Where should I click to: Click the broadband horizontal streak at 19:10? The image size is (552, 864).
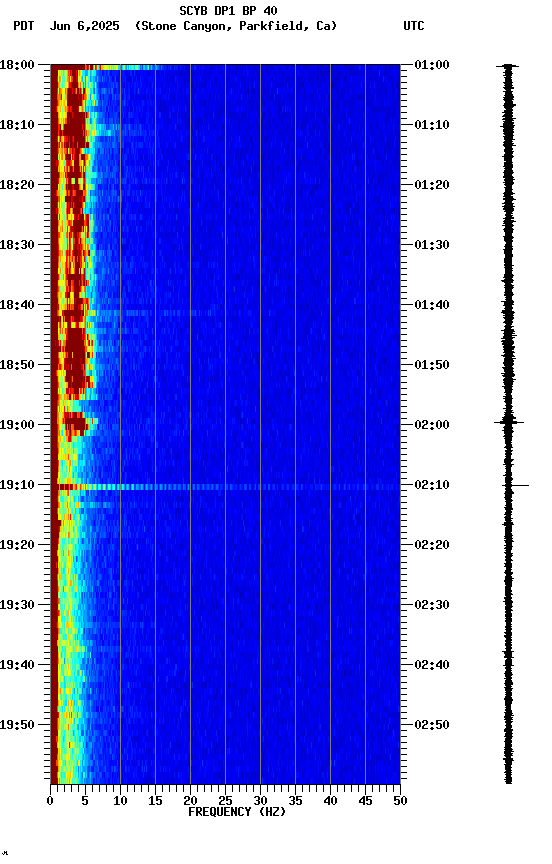[x=225, y=487]
